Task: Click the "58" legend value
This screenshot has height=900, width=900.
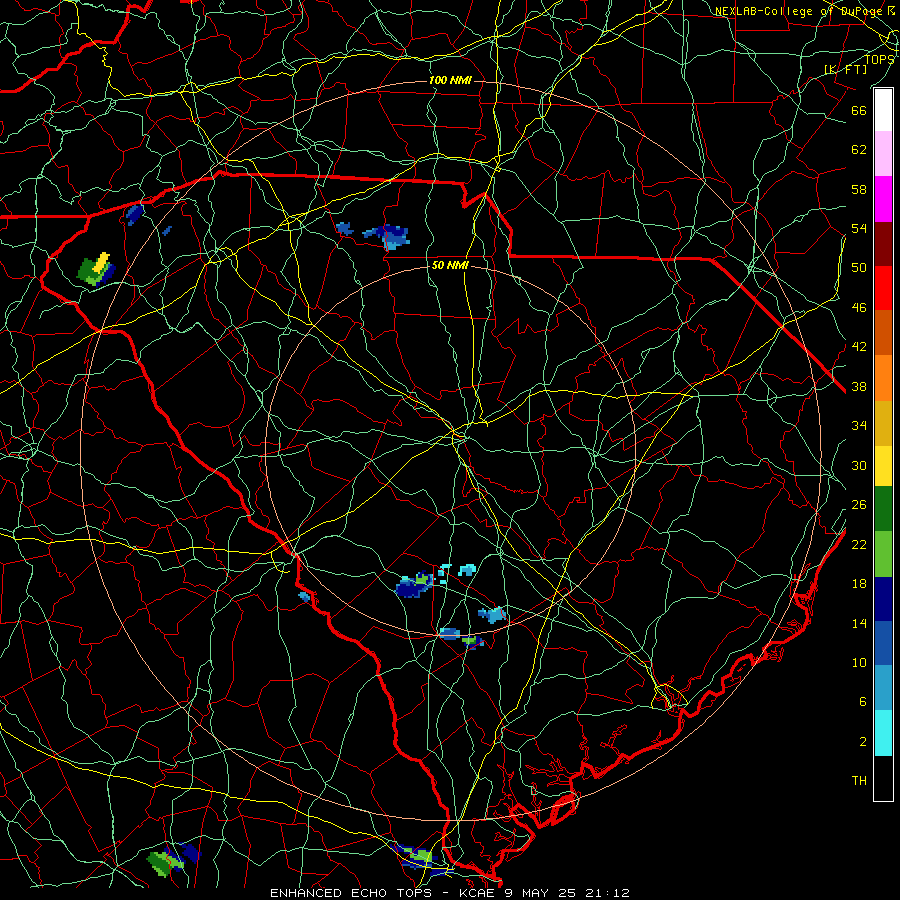Action: 859,189
